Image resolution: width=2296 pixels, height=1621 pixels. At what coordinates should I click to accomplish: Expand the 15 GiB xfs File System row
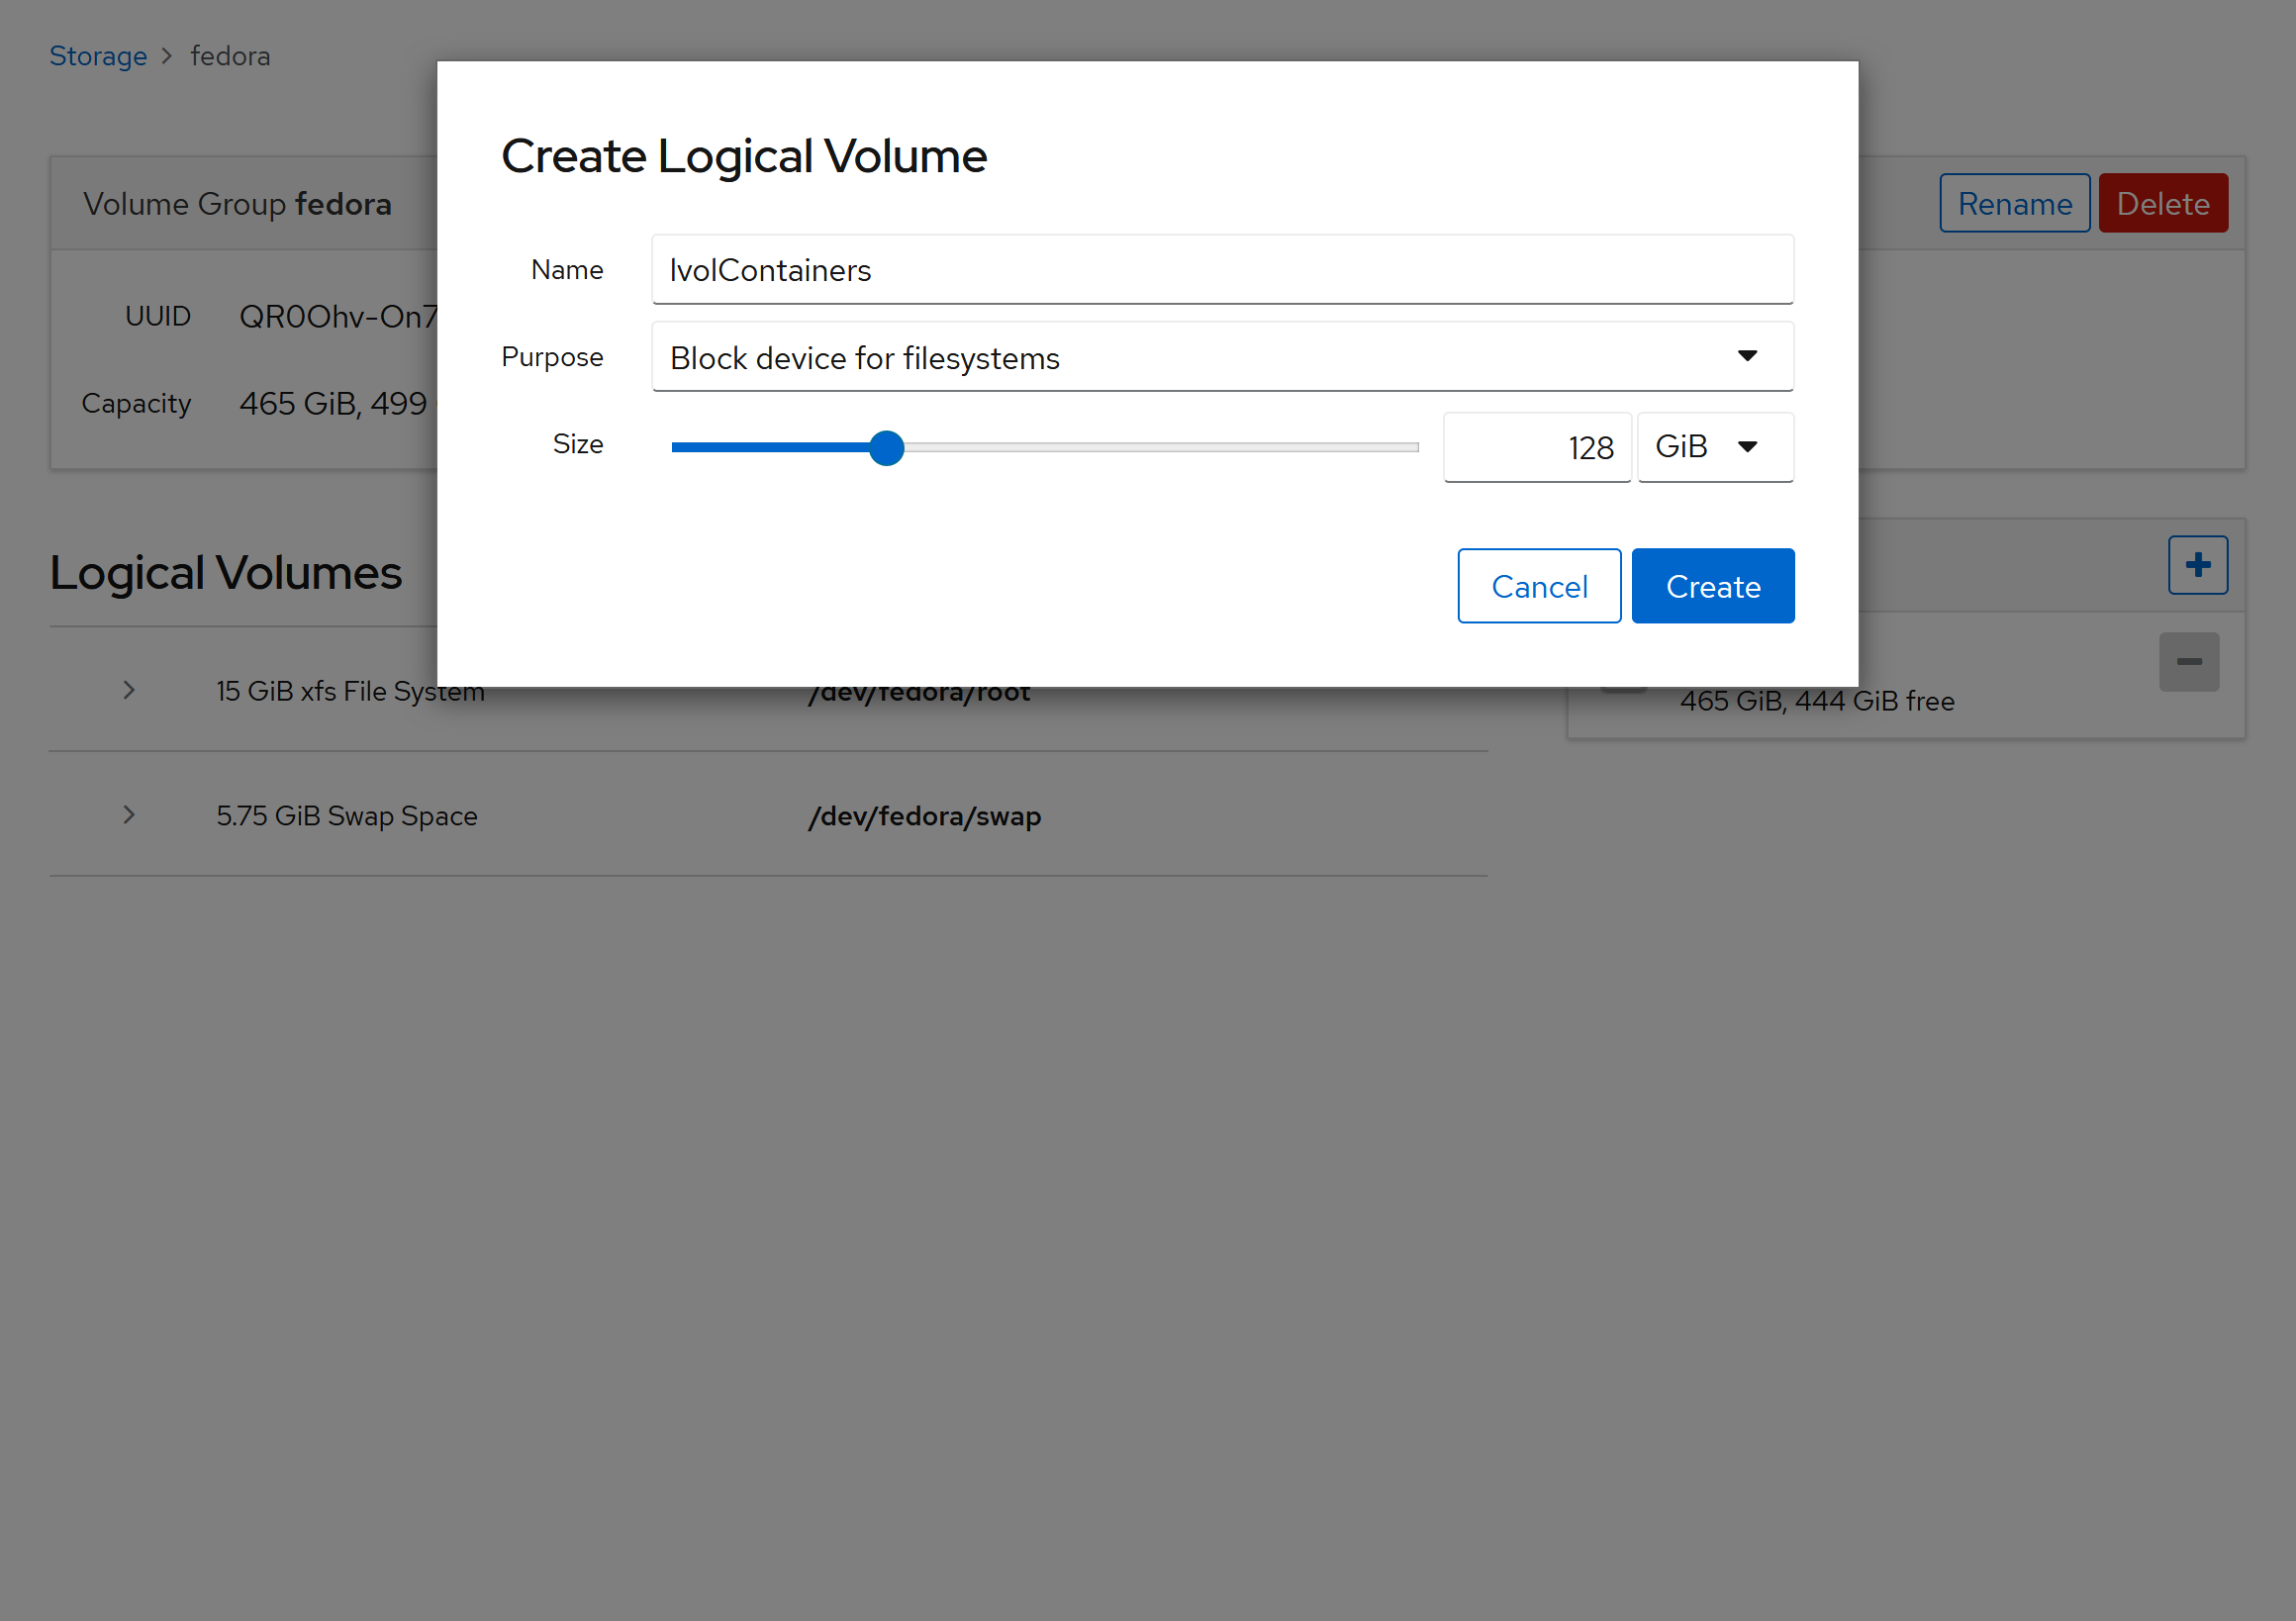pyautogui.click(x=129, y=690)
